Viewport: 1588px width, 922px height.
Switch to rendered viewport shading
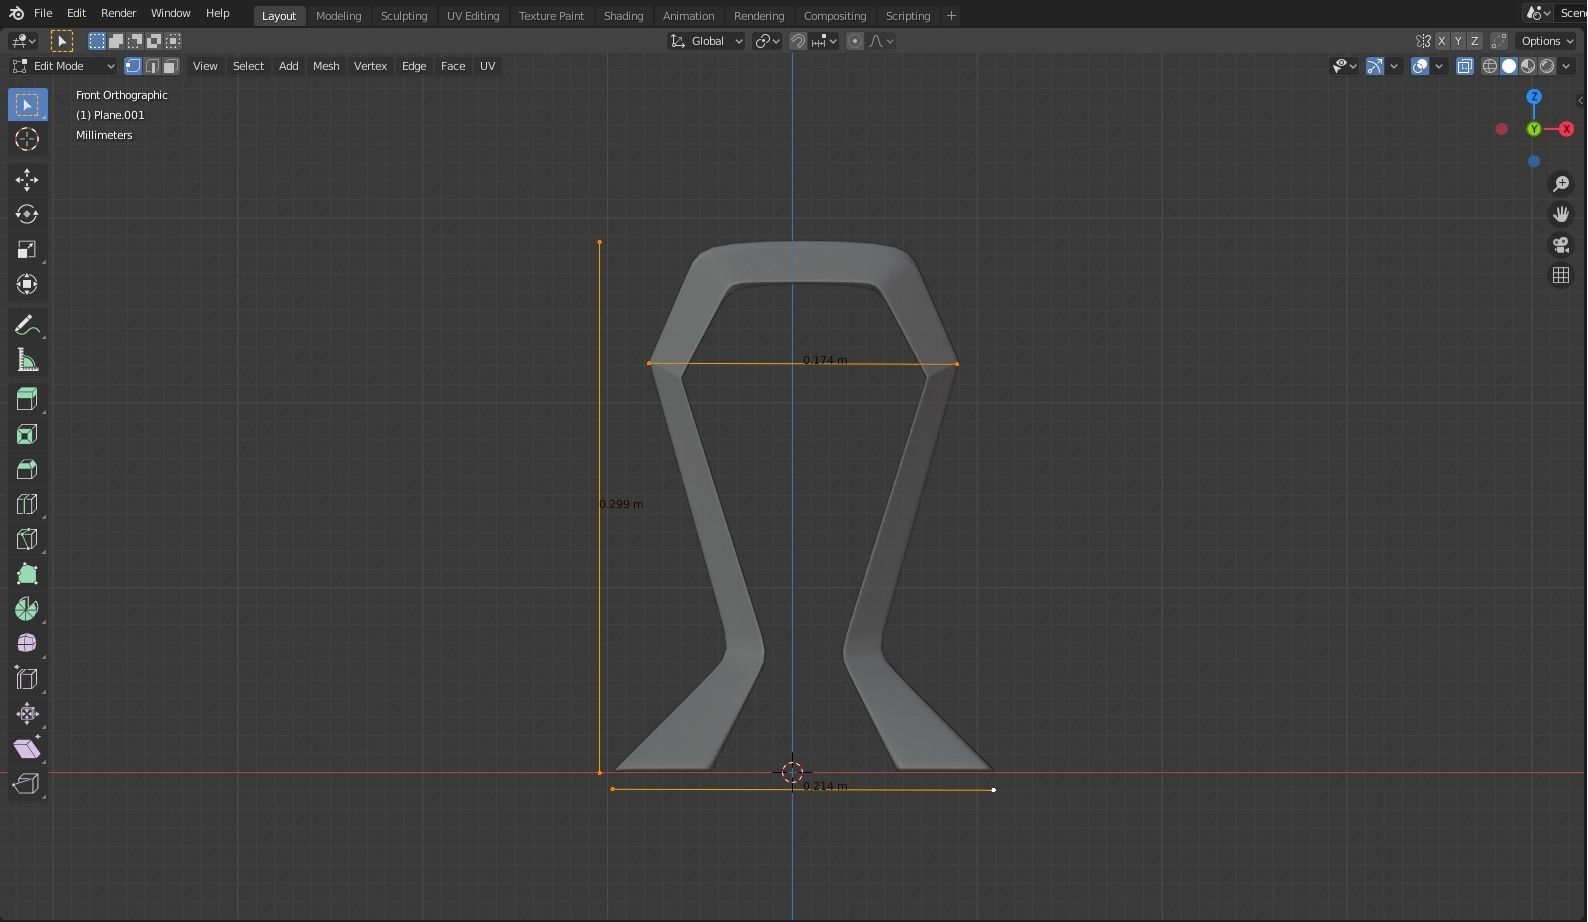1547,66
